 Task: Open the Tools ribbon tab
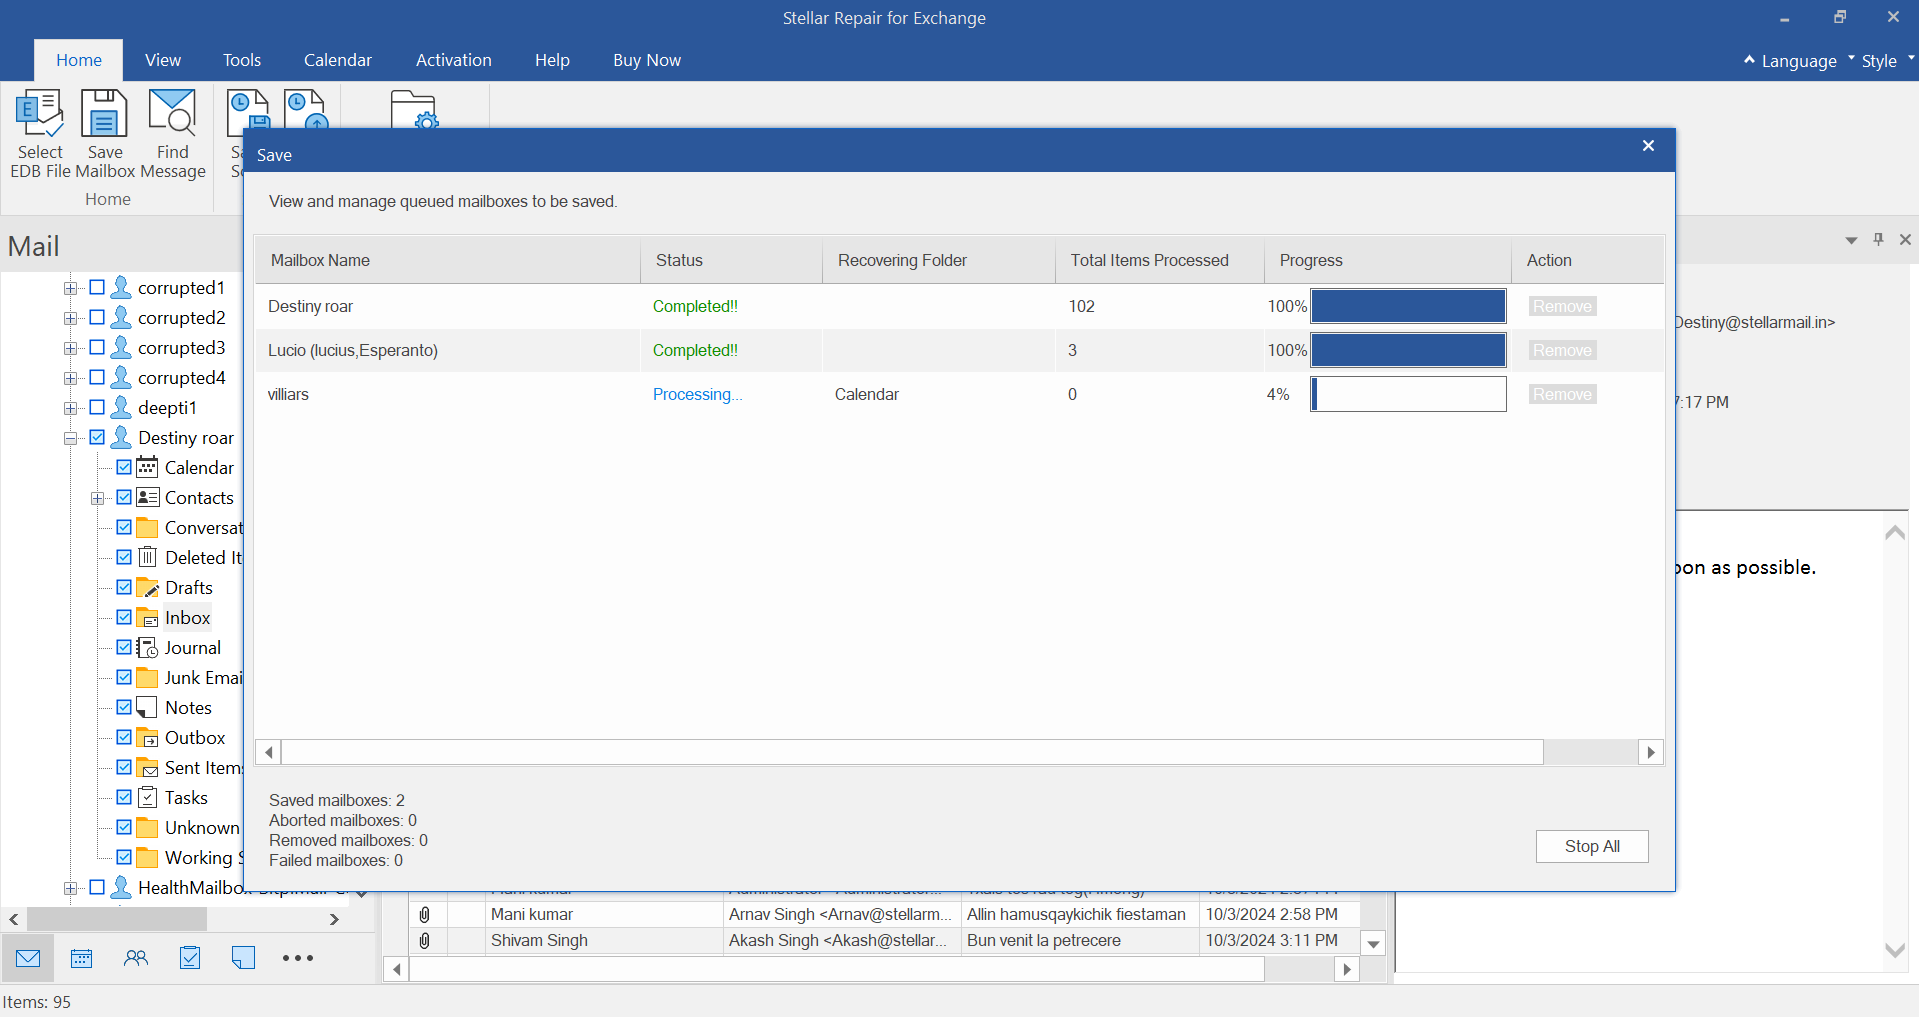click(x=241, y=60)
